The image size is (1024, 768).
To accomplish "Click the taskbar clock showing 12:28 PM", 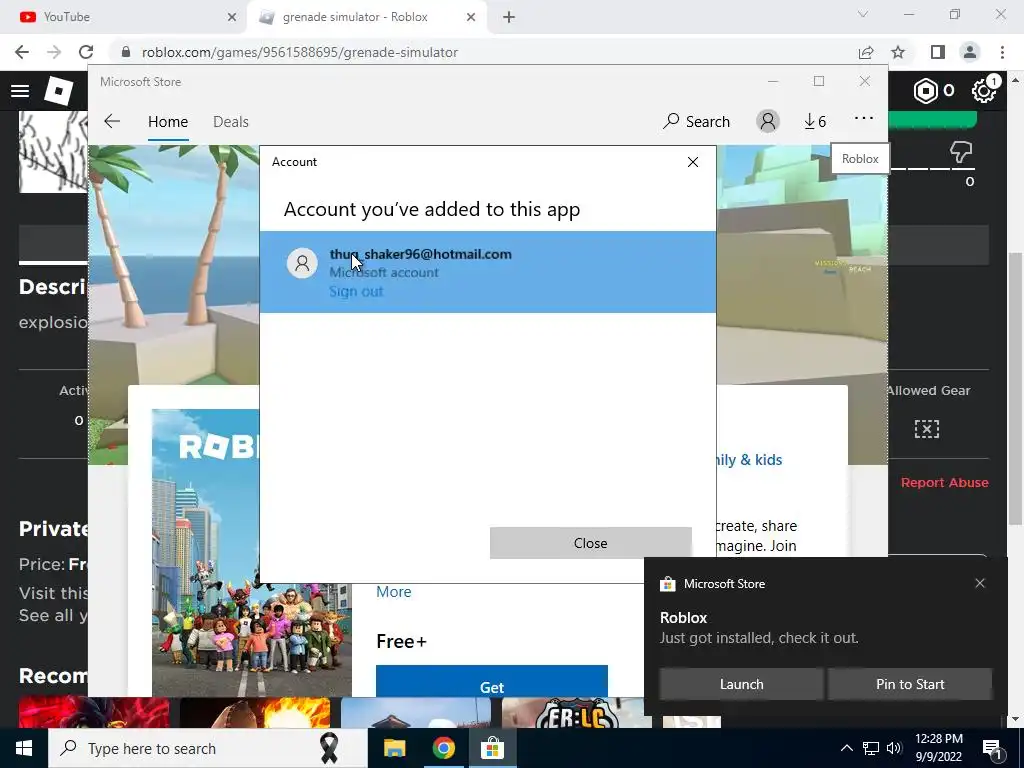I will (x=938, y=748).
